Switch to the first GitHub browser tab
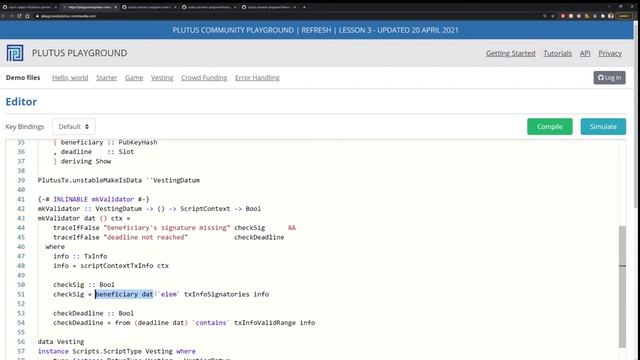Screen dimensions: 640x360 click(x=29, y=7)
